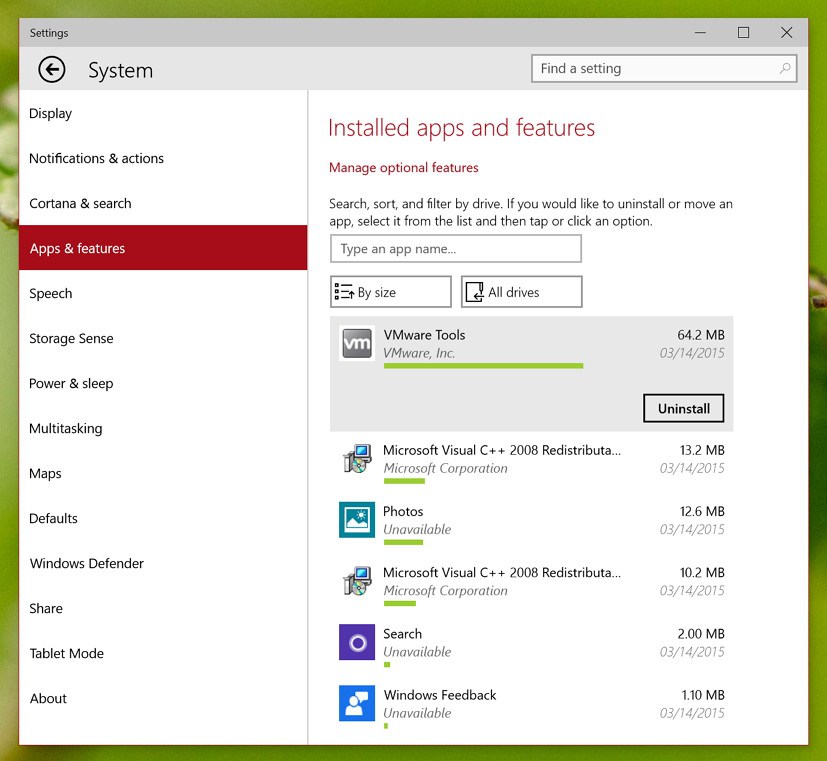The image size is (827, 761).
Task: Select the VMware Tools app name
Action: click(424, 335)
